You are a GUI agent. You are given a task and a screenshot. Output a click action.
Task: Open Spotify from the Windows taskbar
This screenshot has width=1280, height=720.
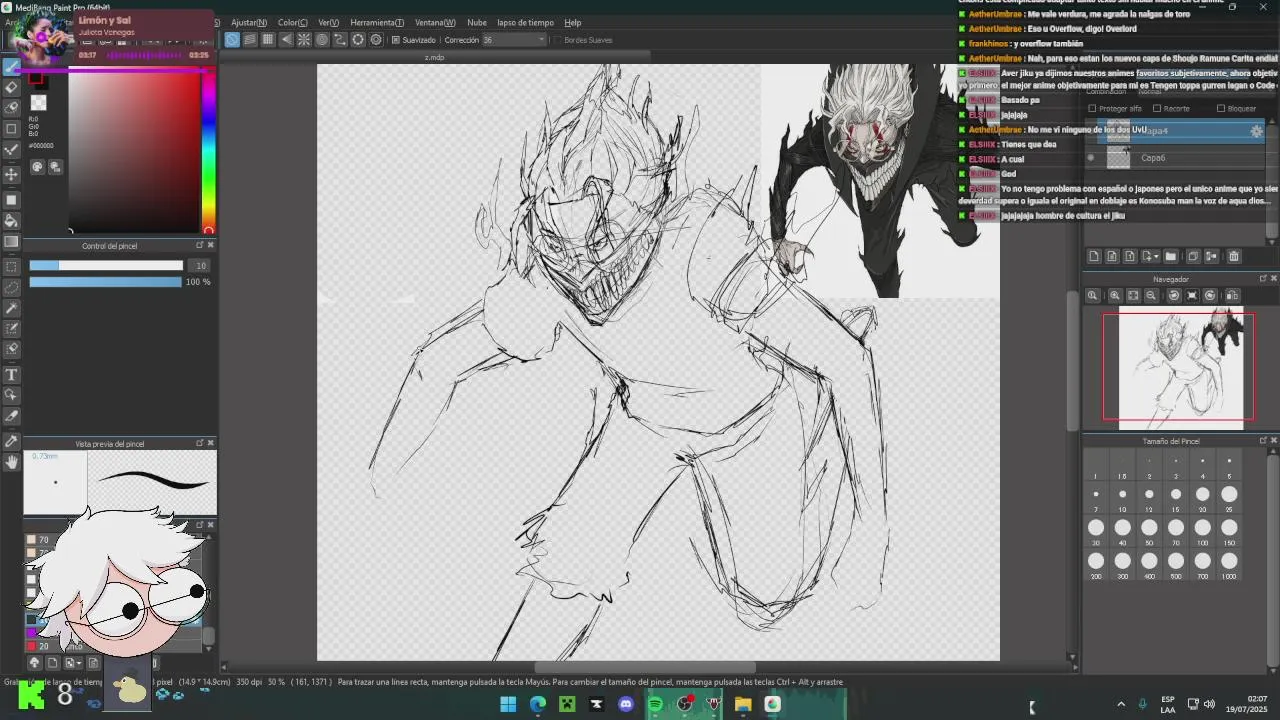655,704
